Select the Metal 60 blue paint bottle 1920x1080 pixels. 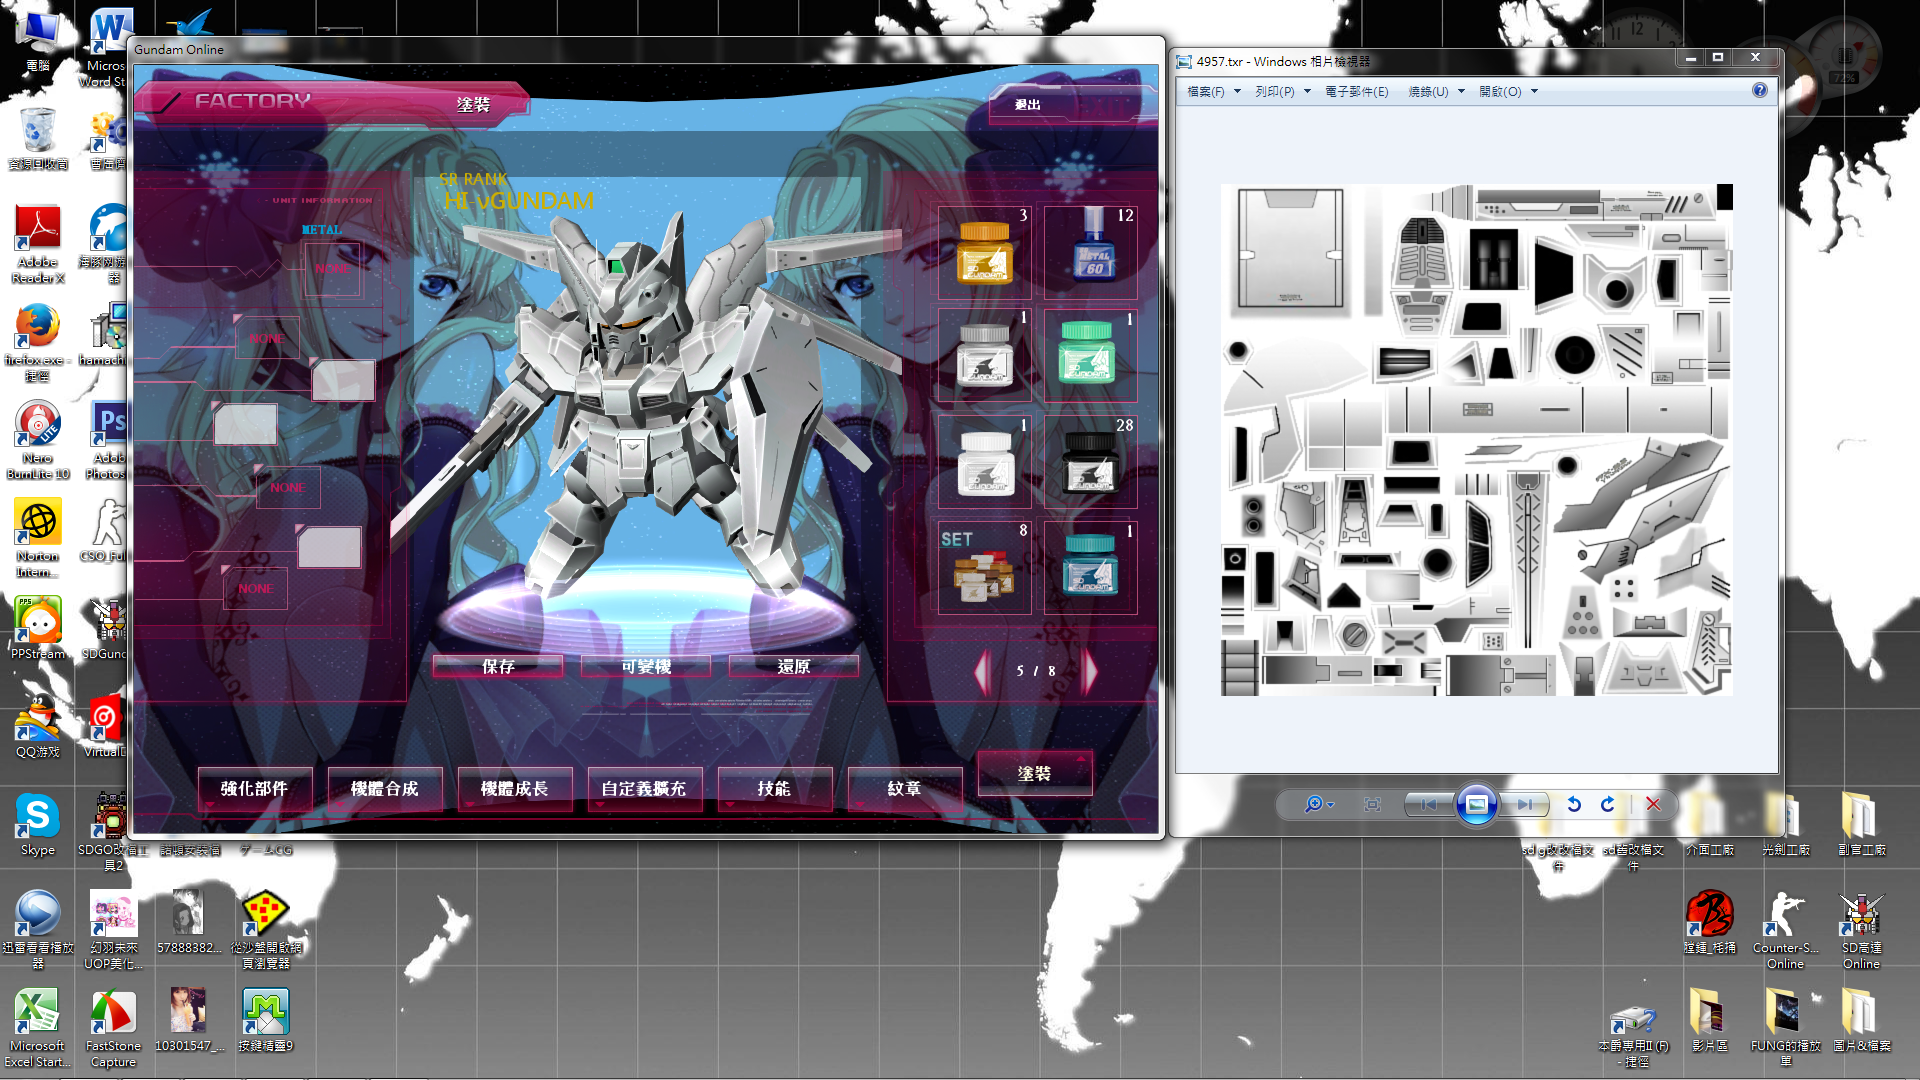click(x=1092, y=252)
